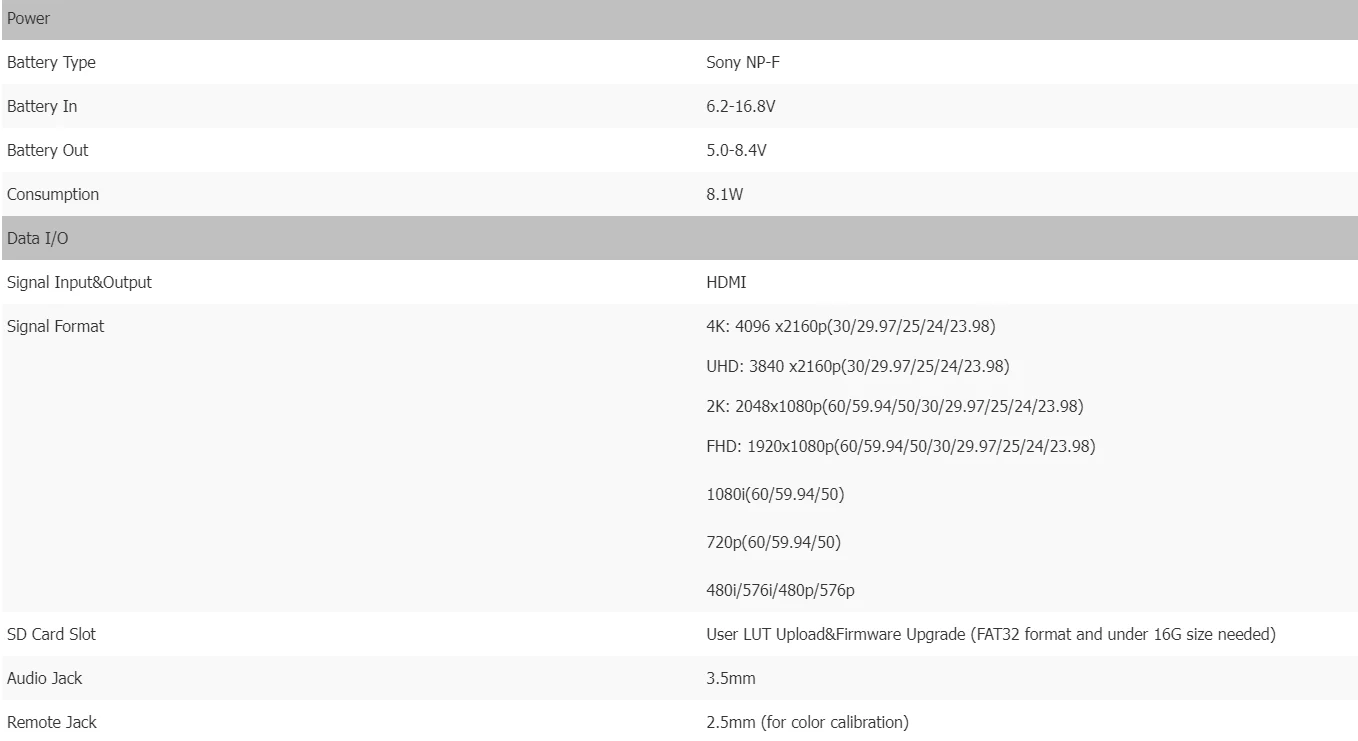Select the HDMI value text
The height and width of the screenshot is (741, 1358).
(726, 283)
